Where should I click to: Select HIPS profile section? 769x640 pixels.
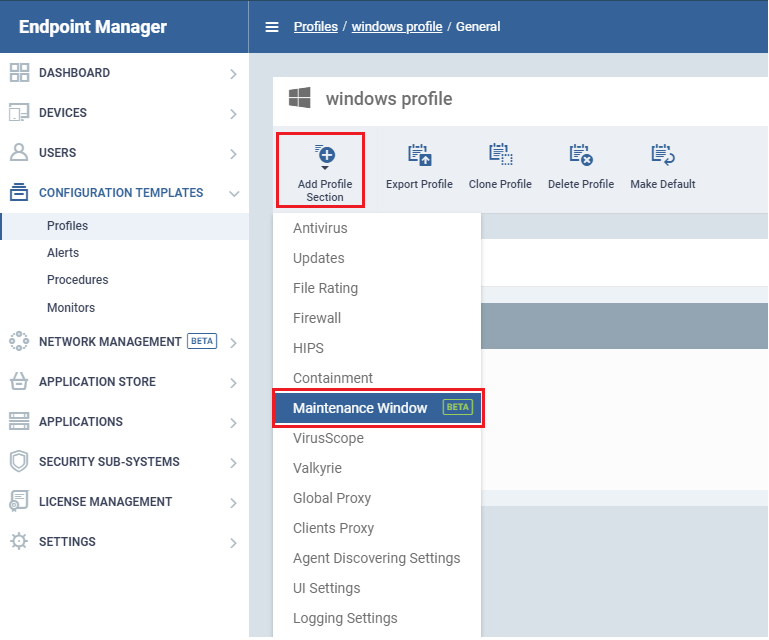tap(377, 348)
